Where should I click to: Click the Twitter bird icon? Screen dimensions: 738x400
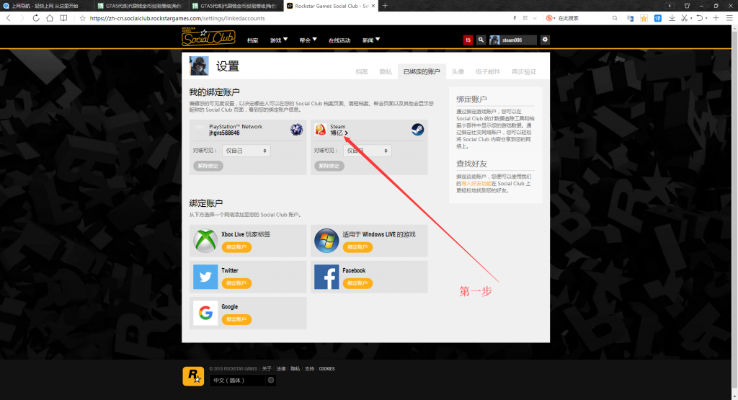click(206, 277)
